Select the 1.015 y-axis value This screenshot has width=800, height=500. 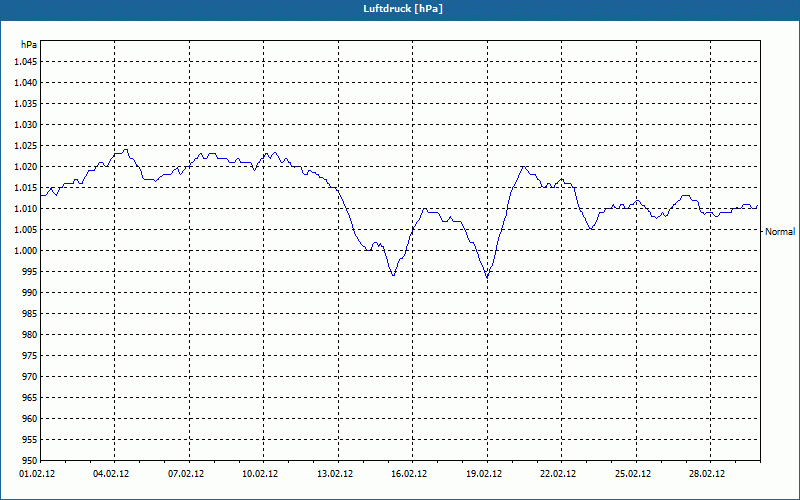27,188
